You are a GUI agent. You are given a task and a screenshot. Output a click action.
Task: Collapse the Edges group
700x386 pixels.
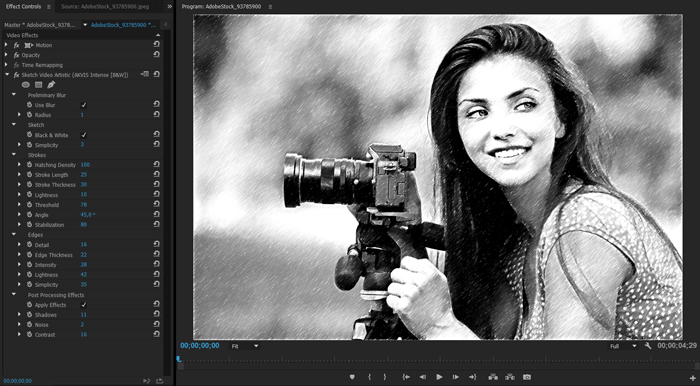tap(14, 234)
